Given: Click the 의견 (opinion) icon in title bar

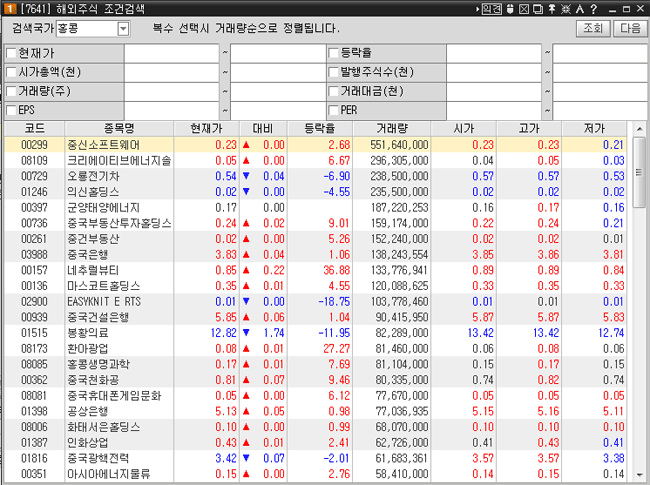Looking at the screenshot, I should coord(491,9).
